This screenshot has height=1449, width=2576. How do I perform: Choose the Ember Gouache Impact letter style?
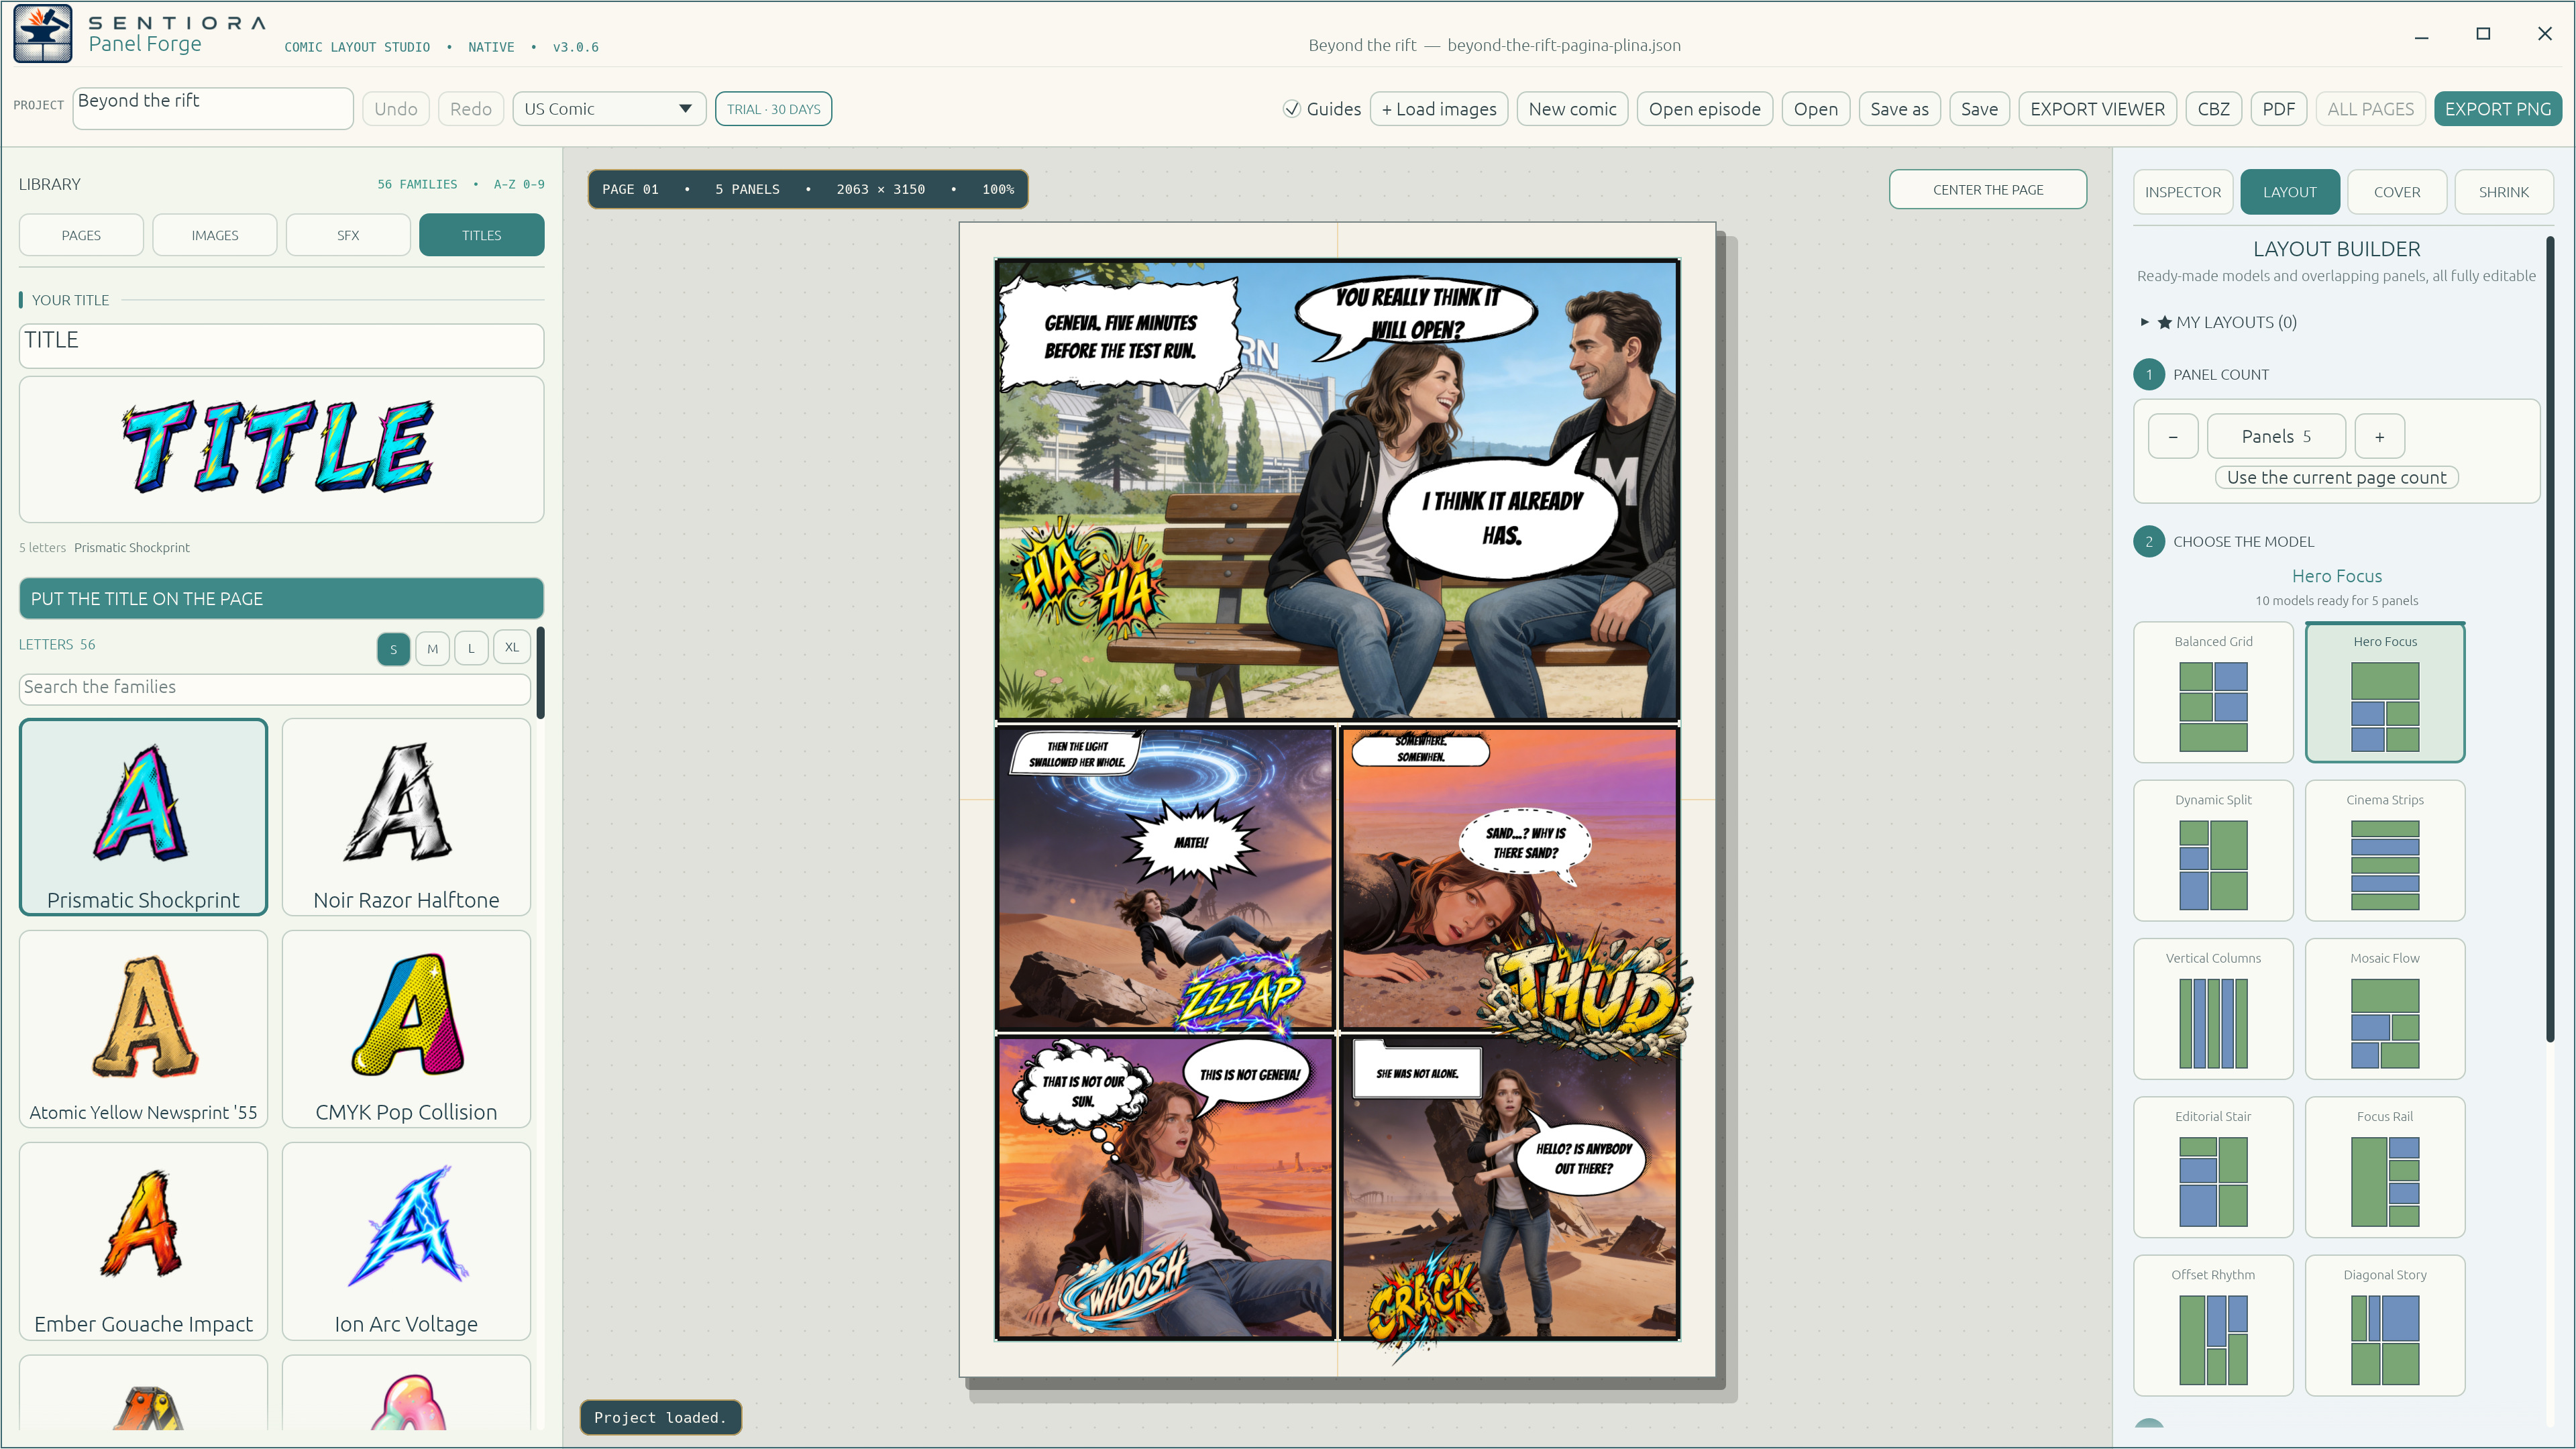tap(143, 1240)
